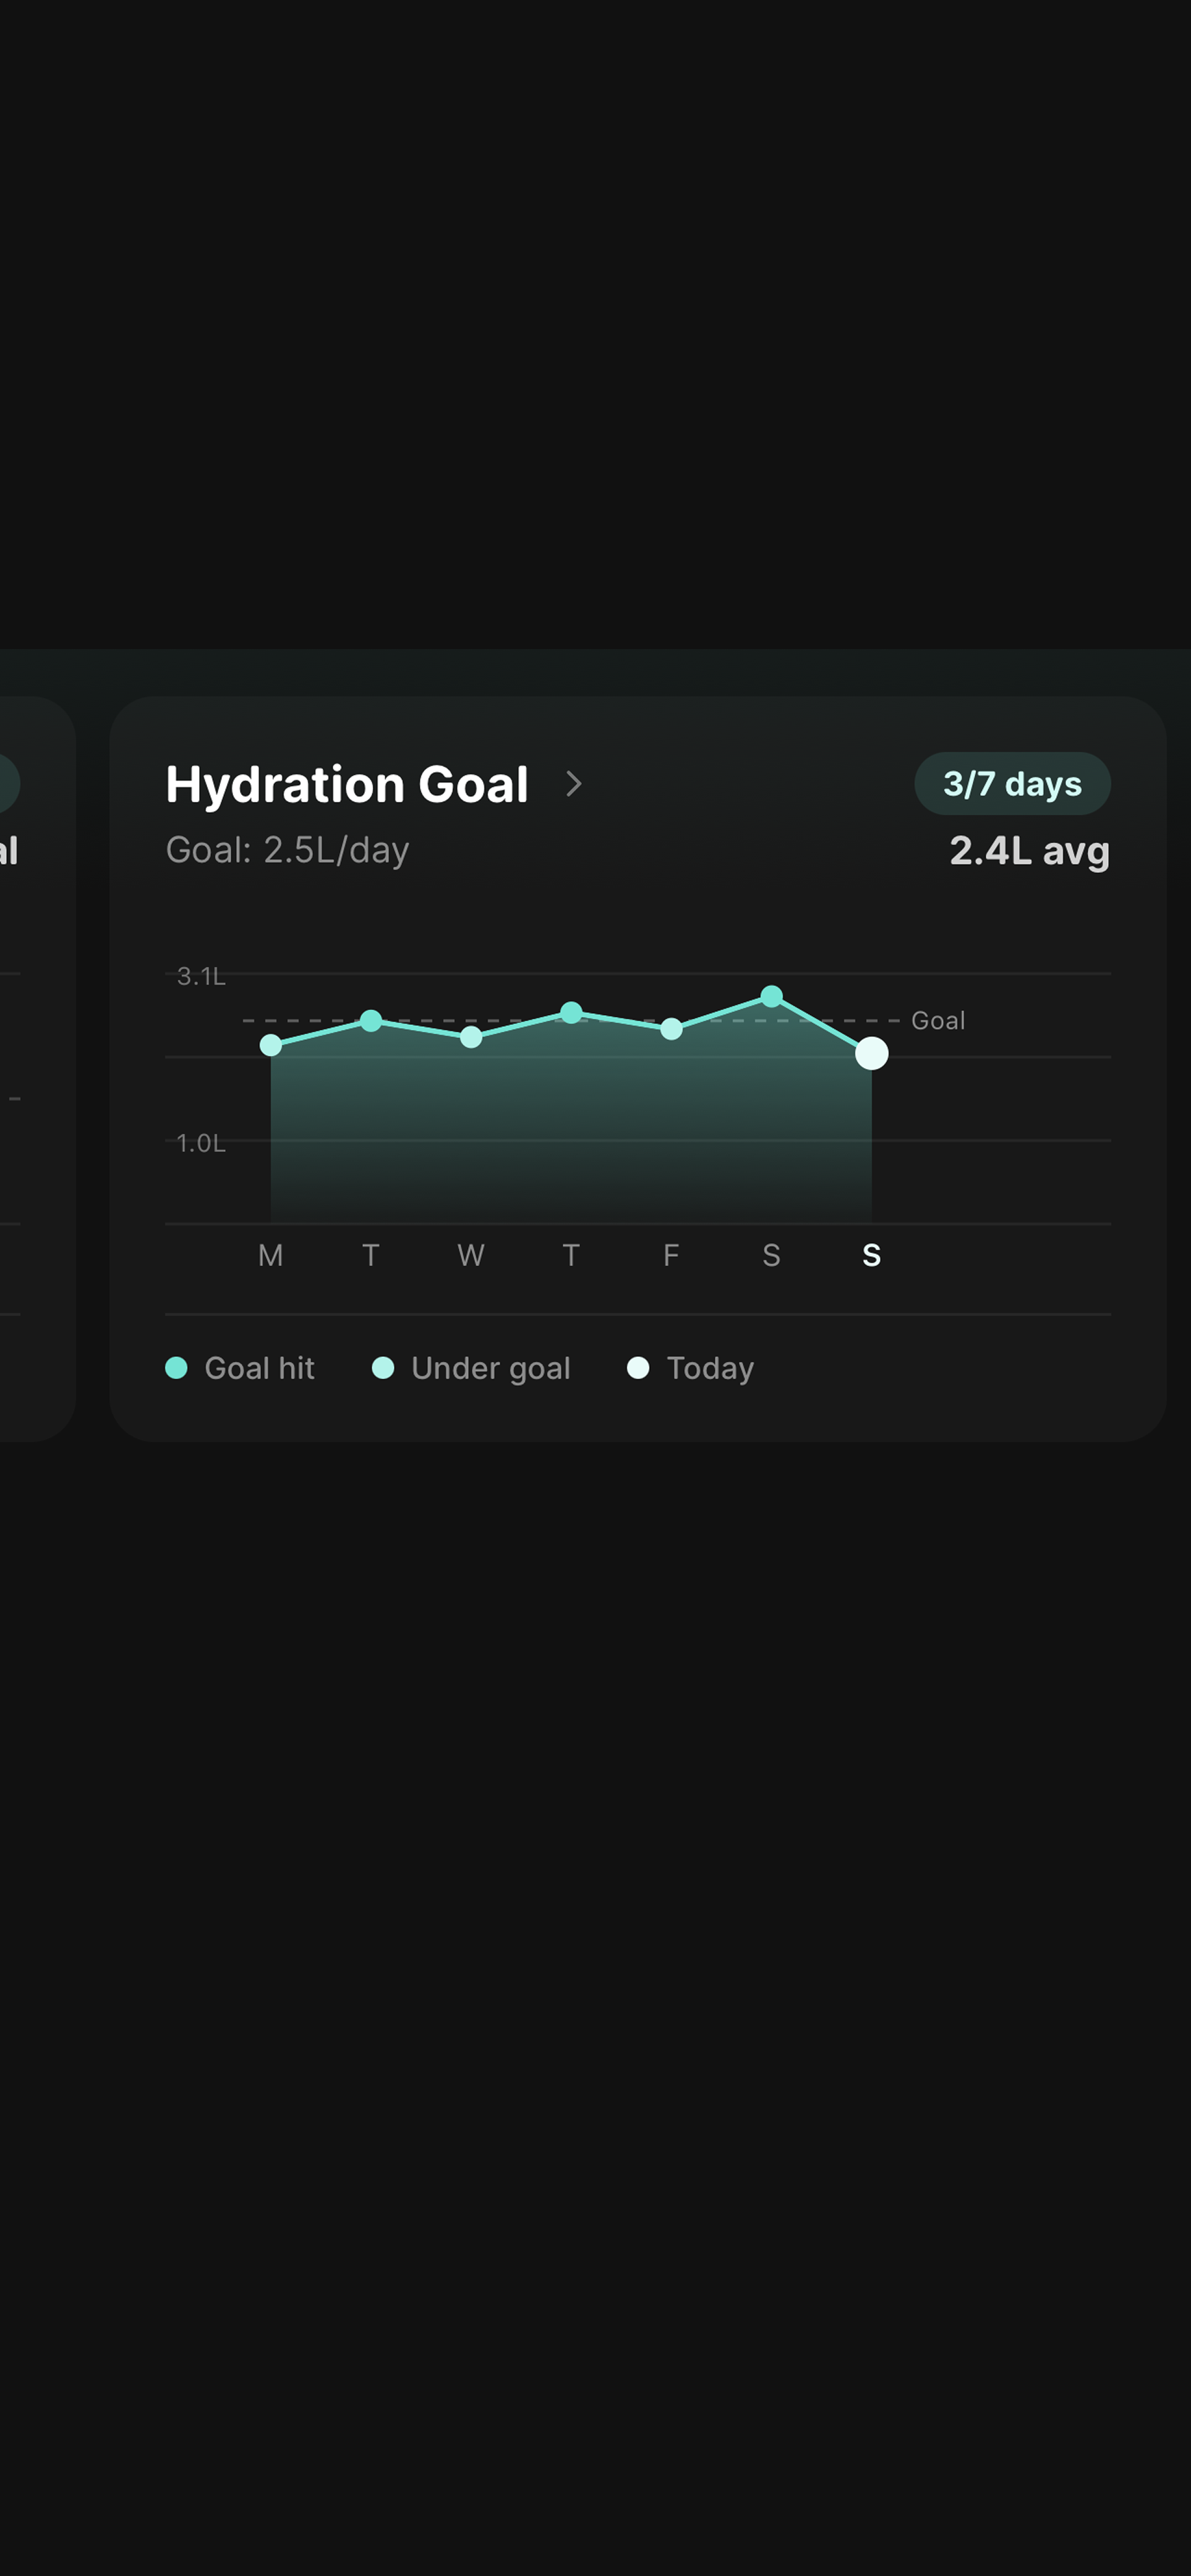Click the Goal label beside dashed line
Screen dimensions: 1191x2576
click(938, 1021)
